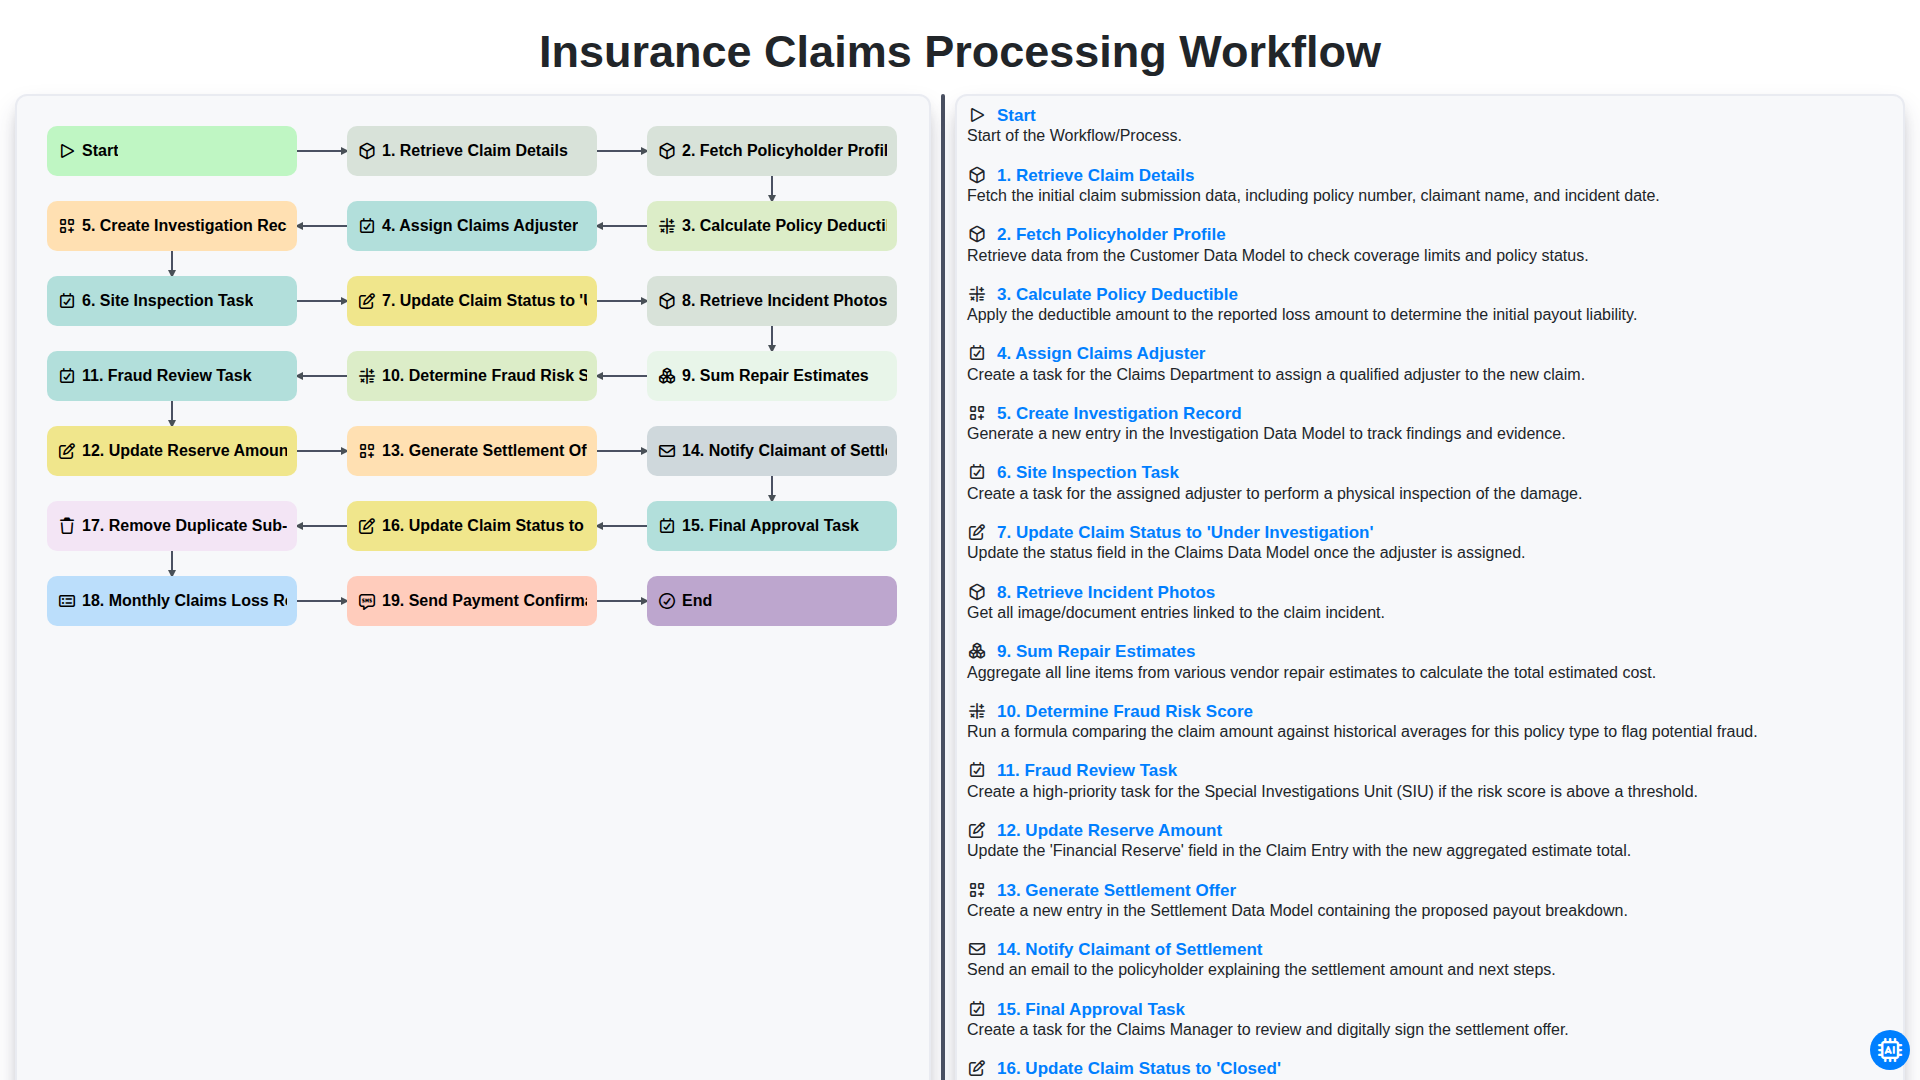Click the formula icon on Determine Fraud Risk Score node
Image resolution: width=1920 pixels, height=1080 pixels.
coord(367,376)
